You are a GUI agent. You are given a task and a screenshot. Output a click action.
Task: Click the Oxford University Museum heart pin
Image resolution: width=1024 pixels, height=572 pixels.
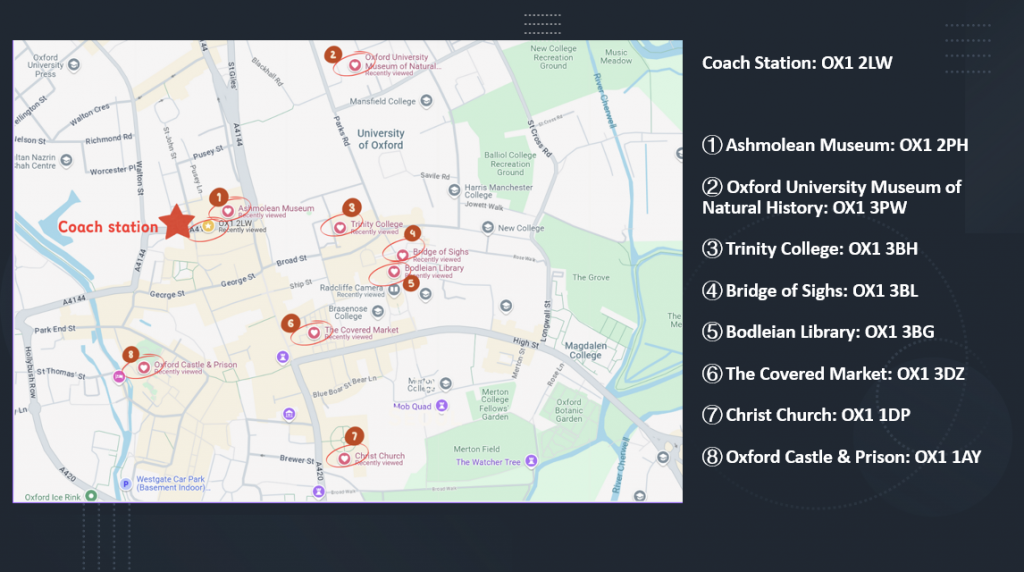pyautogui.click(x=354, y=63)
